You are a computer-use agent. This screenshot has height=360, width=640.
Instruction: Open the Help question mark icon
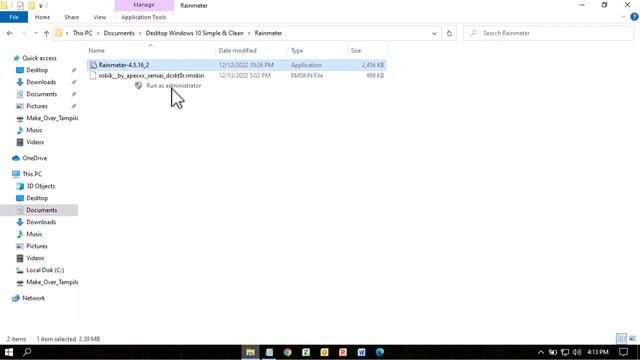pos(634,17)
